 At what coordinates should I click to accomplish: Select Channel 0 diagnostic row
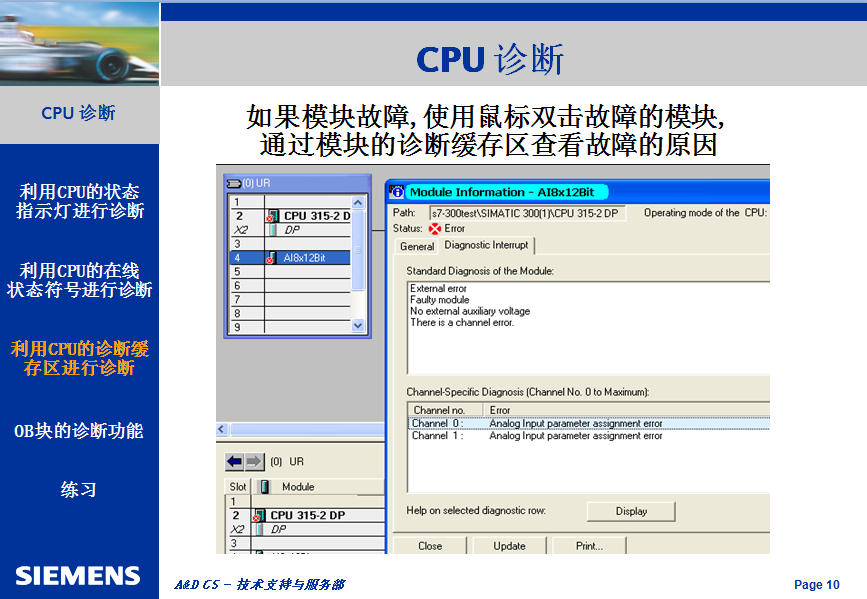pyautogui.click(x=589, y=423)
